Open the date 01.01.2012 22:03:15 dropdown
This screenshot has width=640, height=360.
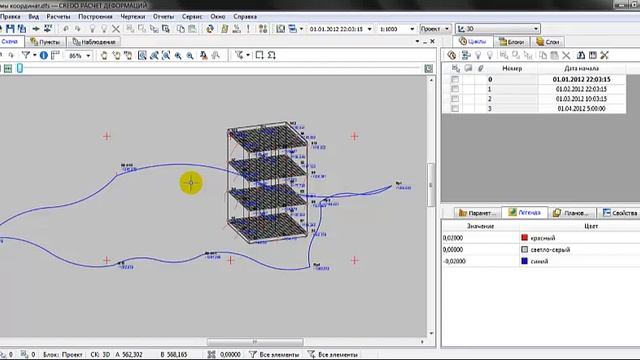tap(369, 29)
